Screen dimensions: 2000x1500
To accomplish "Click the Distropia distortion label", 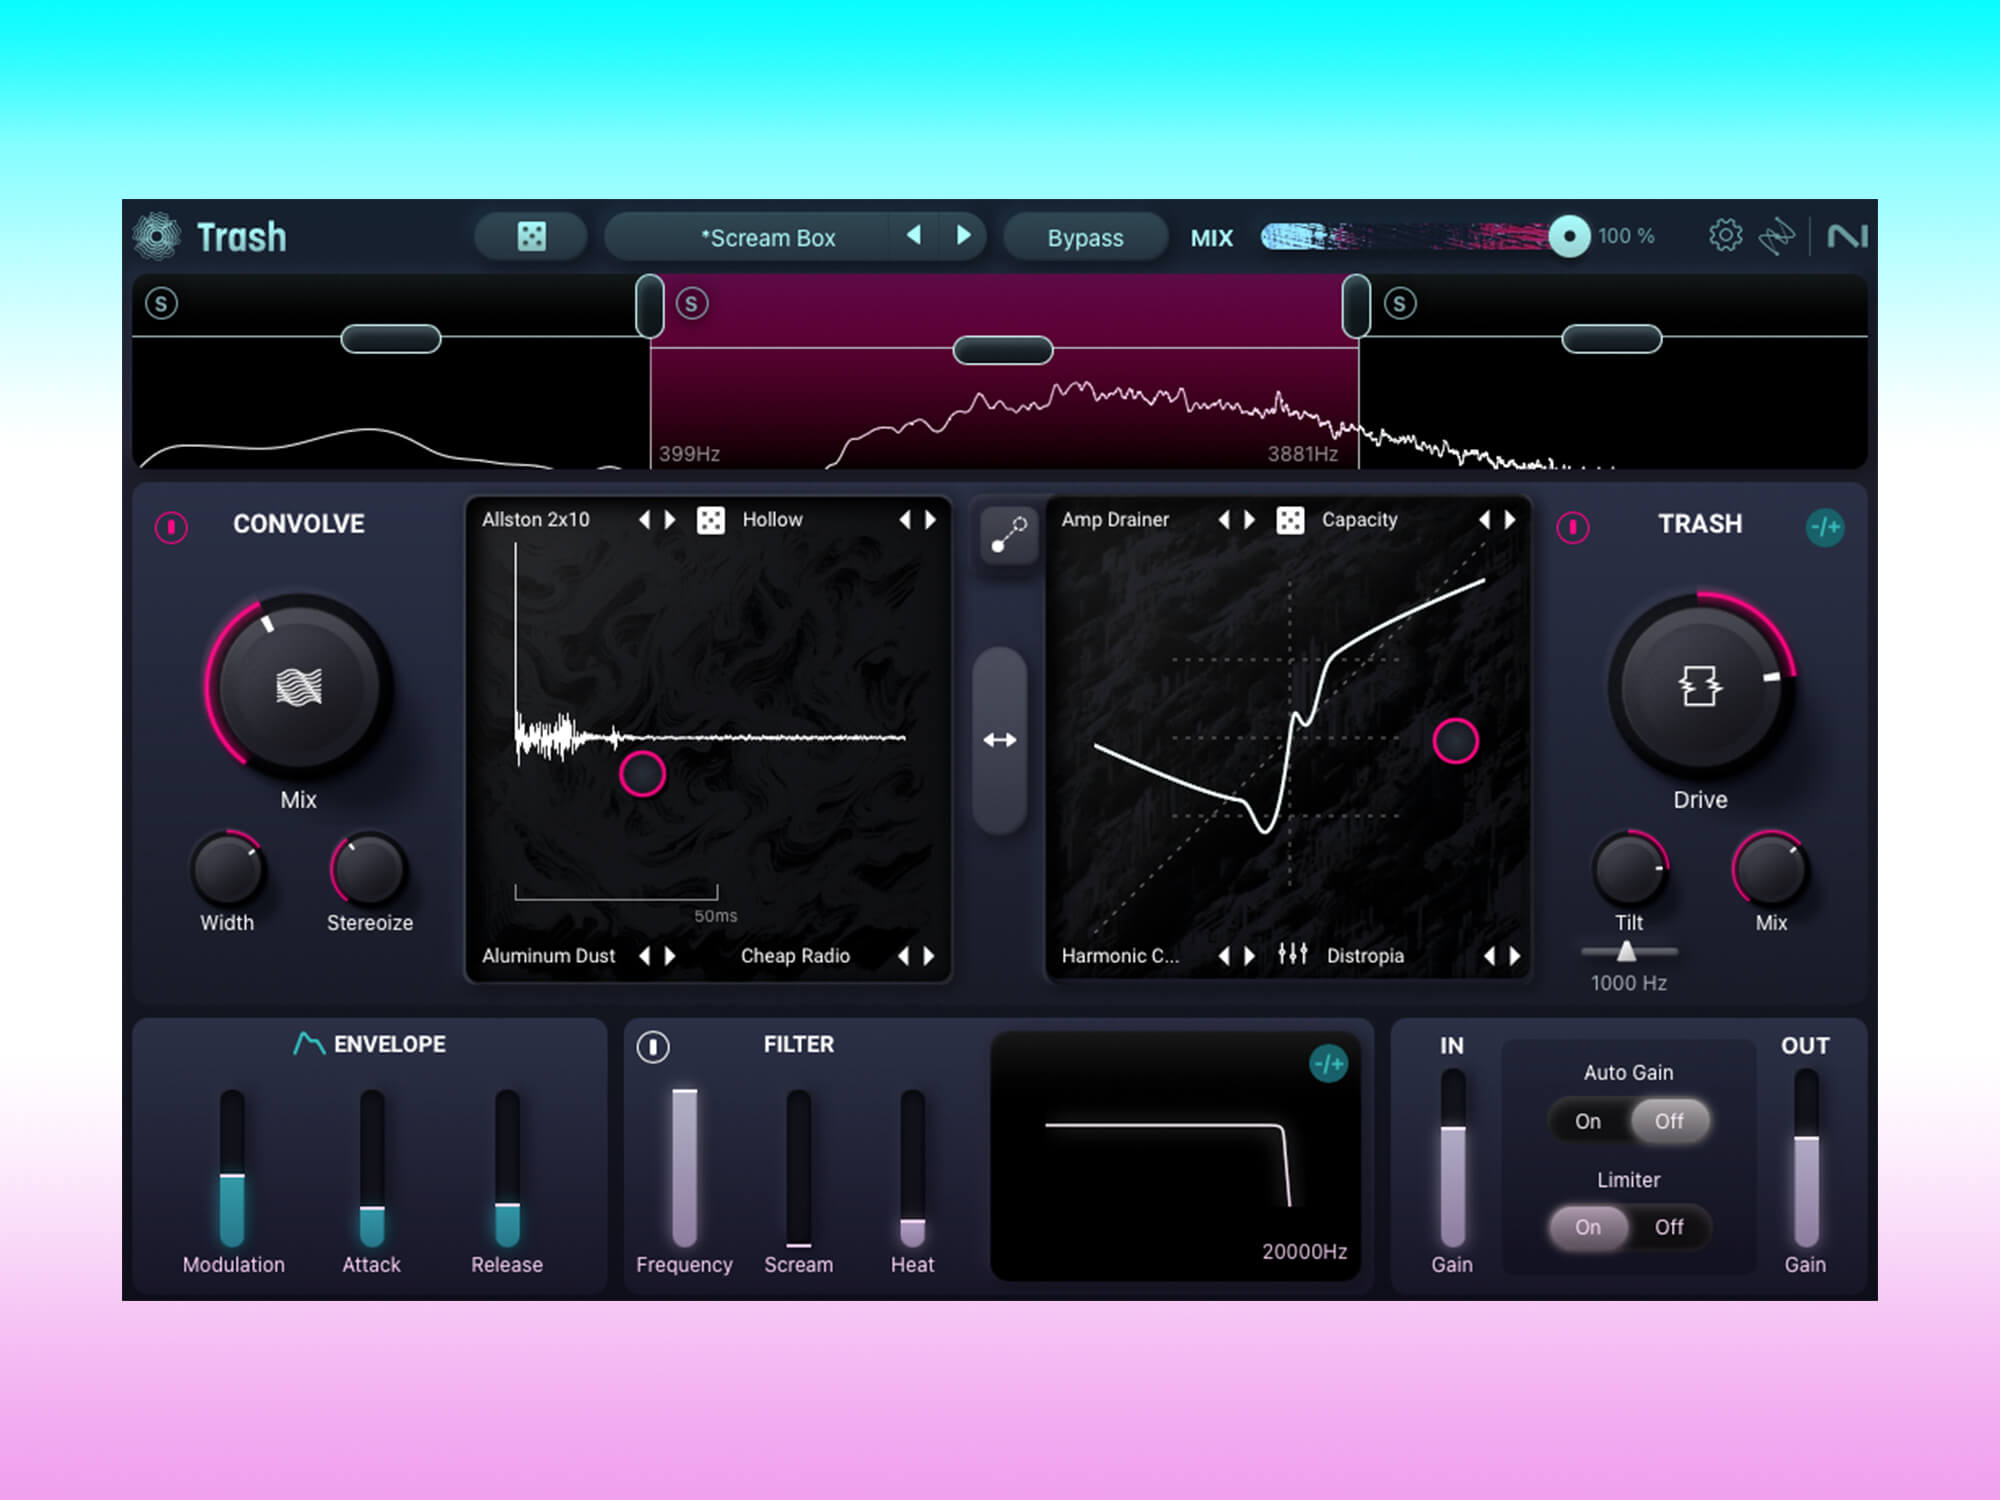I will [x=1365, y=956].
